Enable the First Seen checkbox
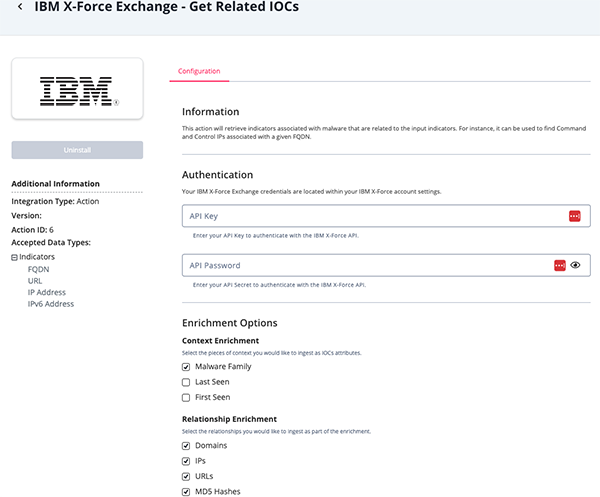 coord(186,398)
